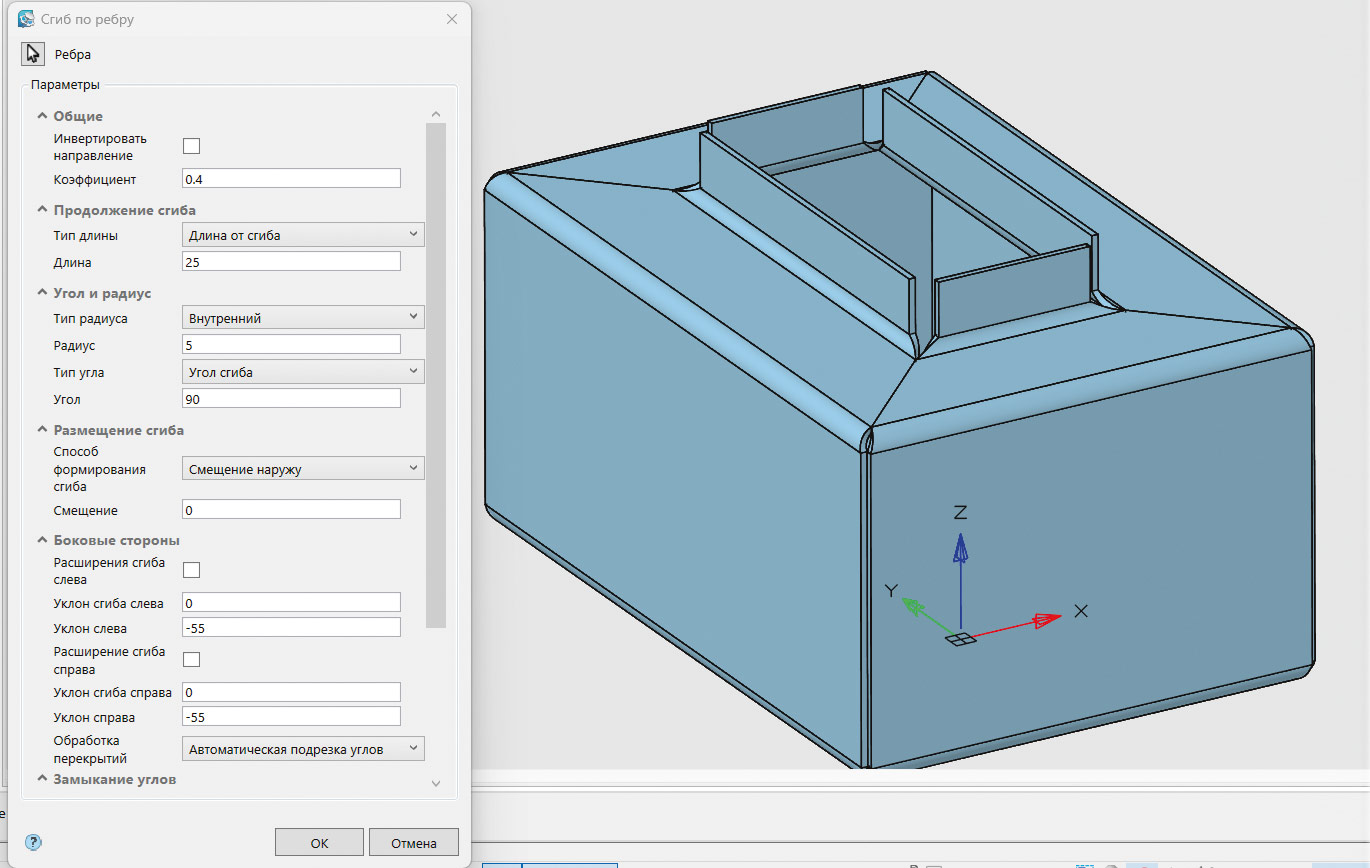Collapse the Общие section
Viewport: 1370px width, 868px height.
[43, 117]
